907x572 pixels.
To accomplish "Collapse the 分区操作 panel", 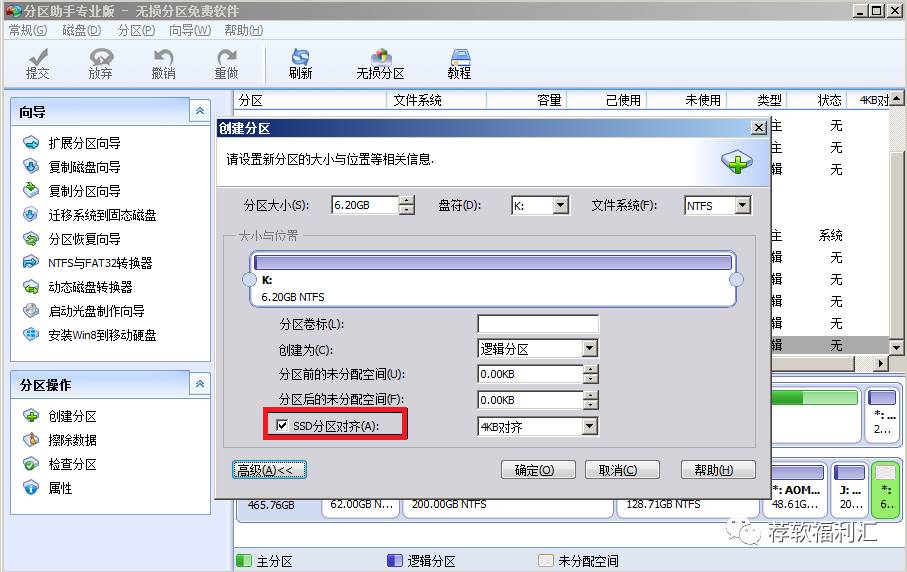I will pos(200,383).
